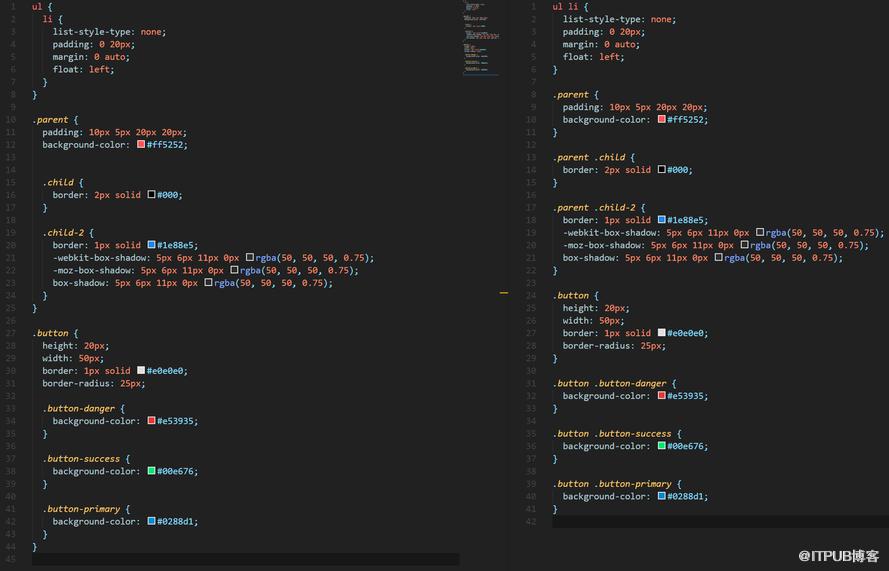Click the yellow marker in the overview ruler

[x=503, y=293]
